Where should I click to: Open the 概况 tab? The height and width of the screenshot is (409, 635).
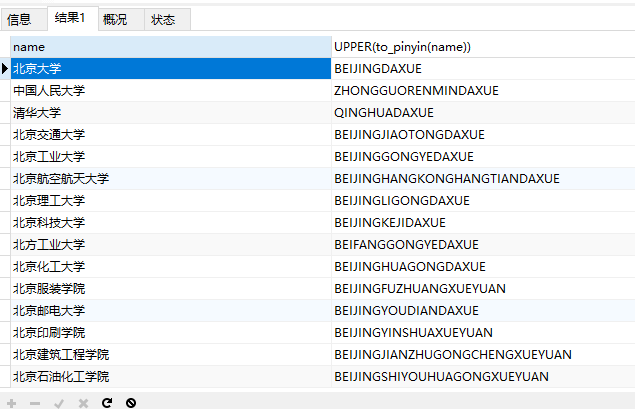(x=121, y=19)
